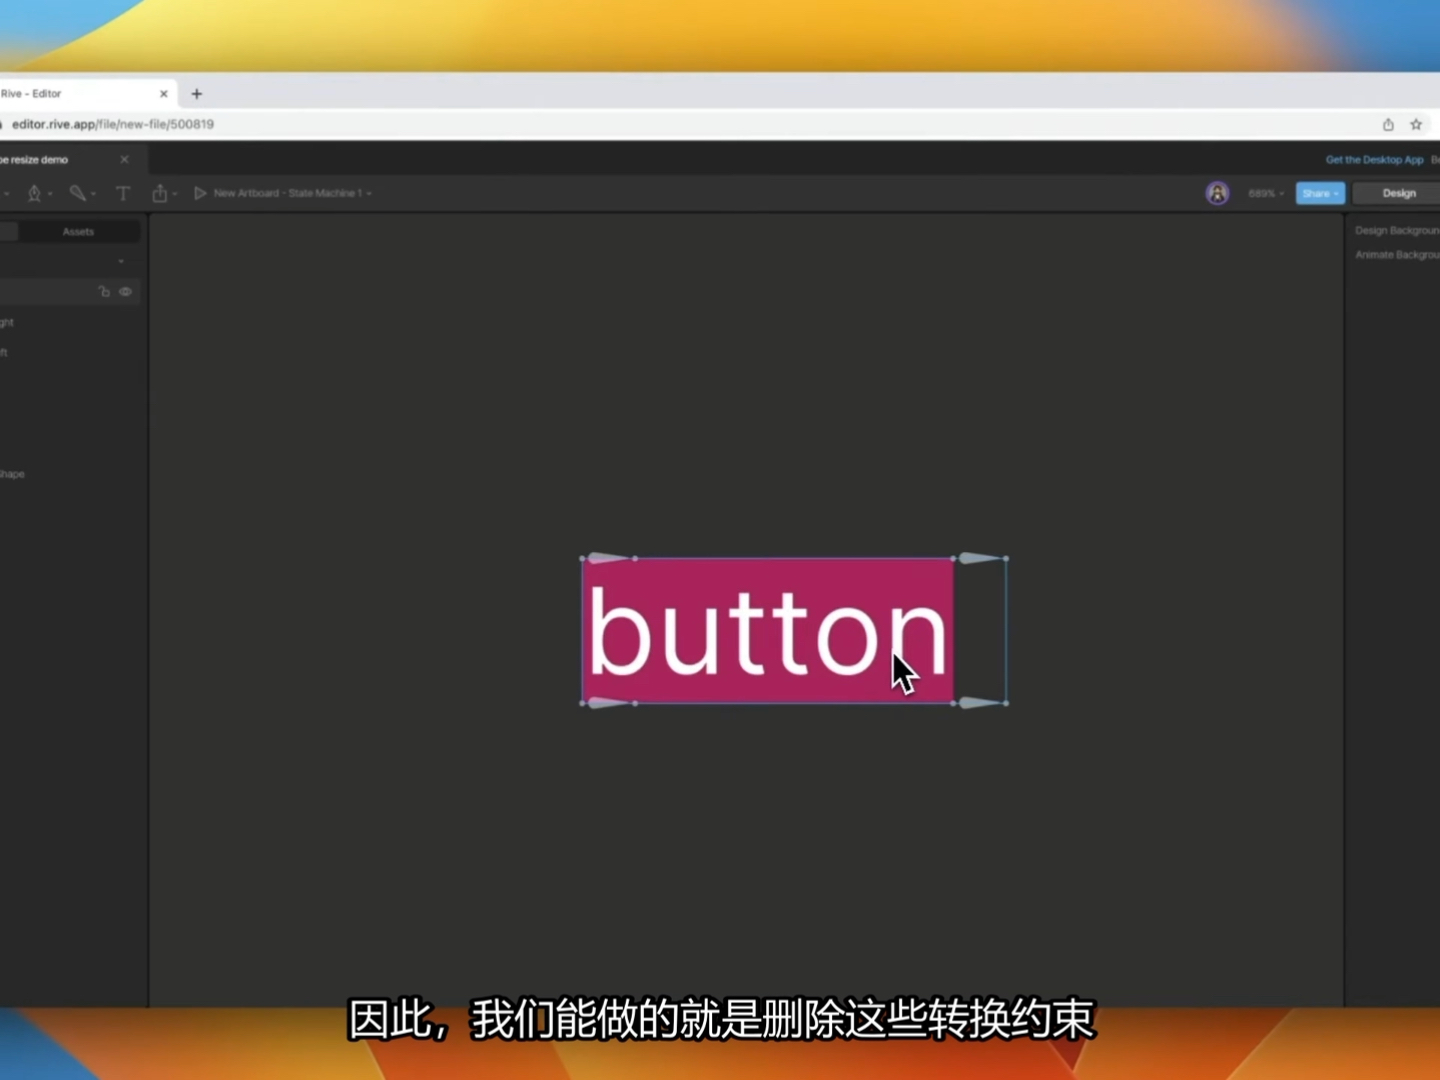Click the magenta button rectangle on canvas
Viewport: 1440px width, 1080px height.
click(x=768, y=631)
